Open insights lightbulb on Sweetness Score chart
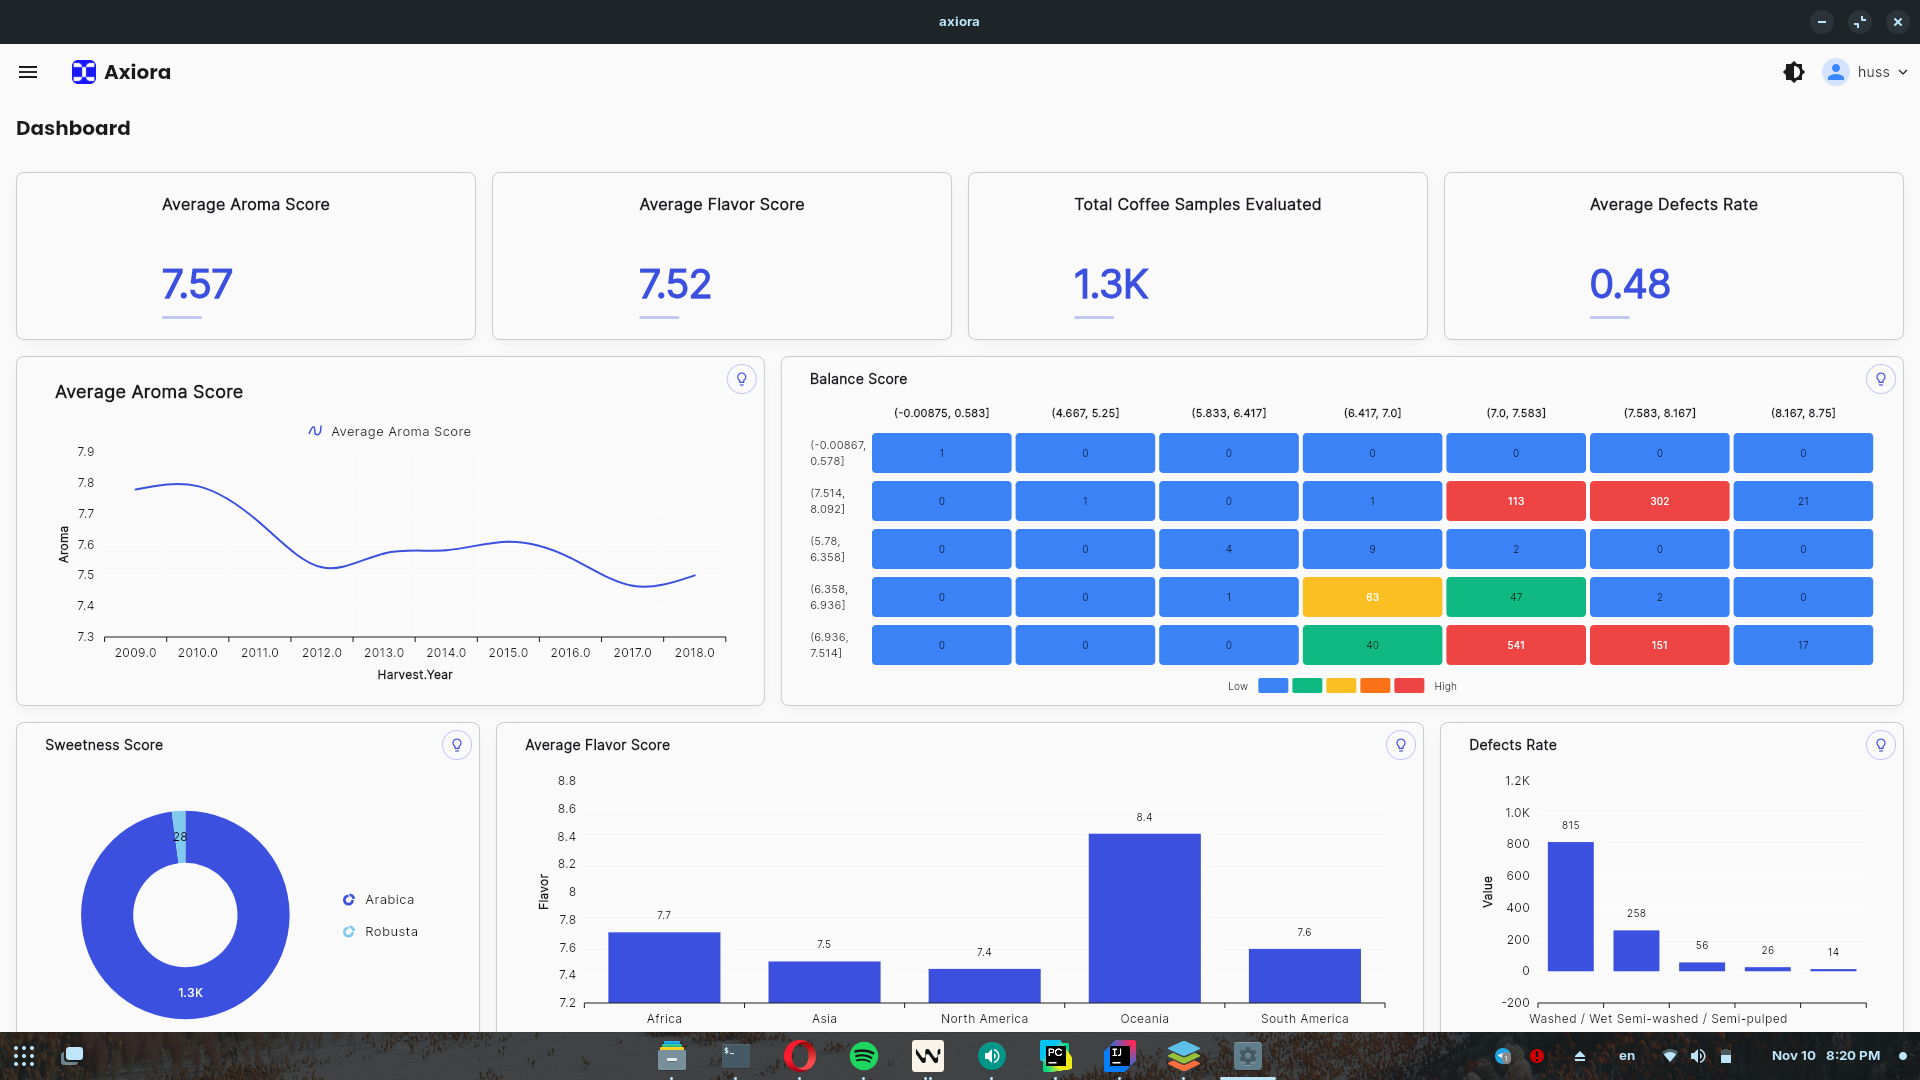 pyautogui.click(x=457, y=744)
